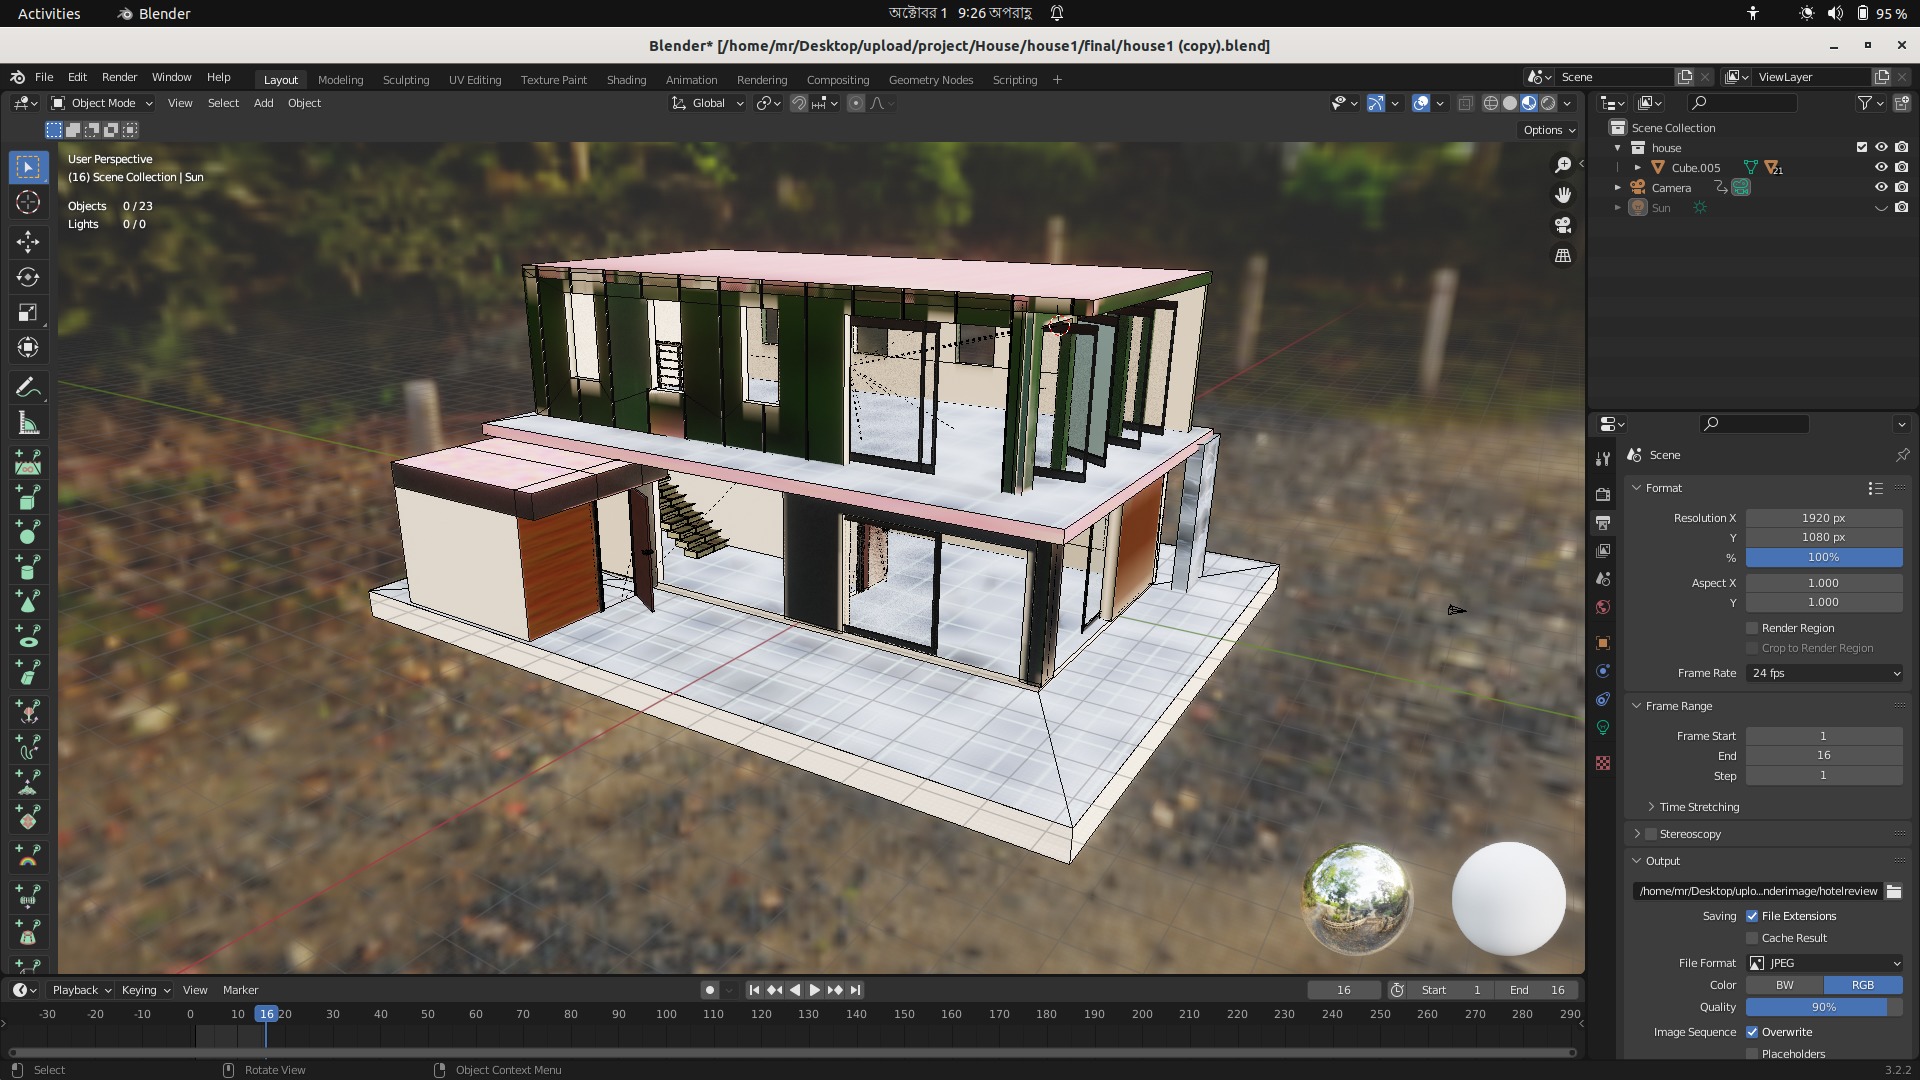Enable the Render Region checkbox
The height and width of the screenshot is (1080, 1920).
coord(1752,628)
